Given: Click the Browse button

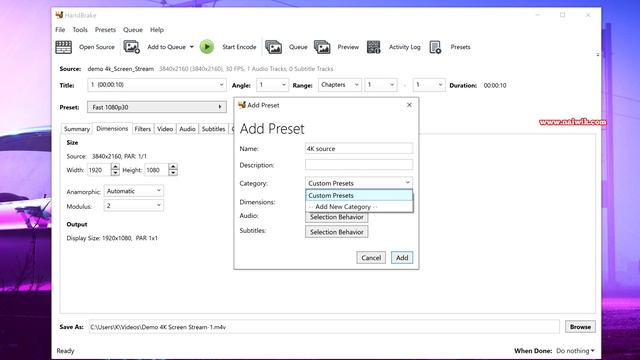Looking at the screenshot, I should [x=580, y=327].
